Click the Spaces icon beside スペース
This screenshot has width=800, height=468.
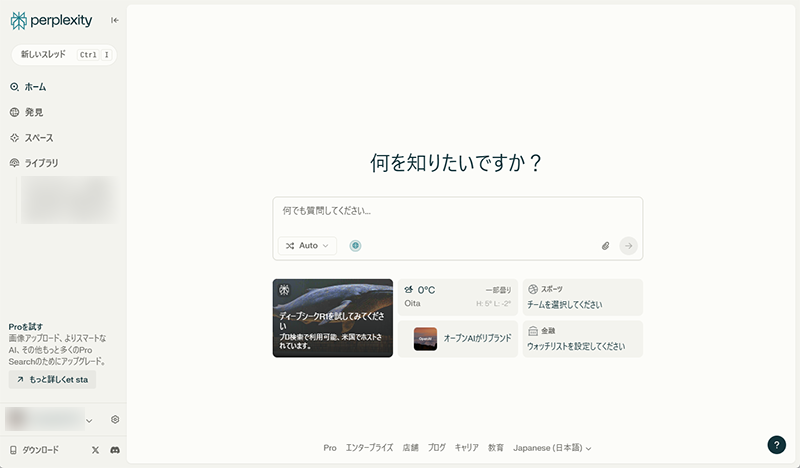pos(14,138)
